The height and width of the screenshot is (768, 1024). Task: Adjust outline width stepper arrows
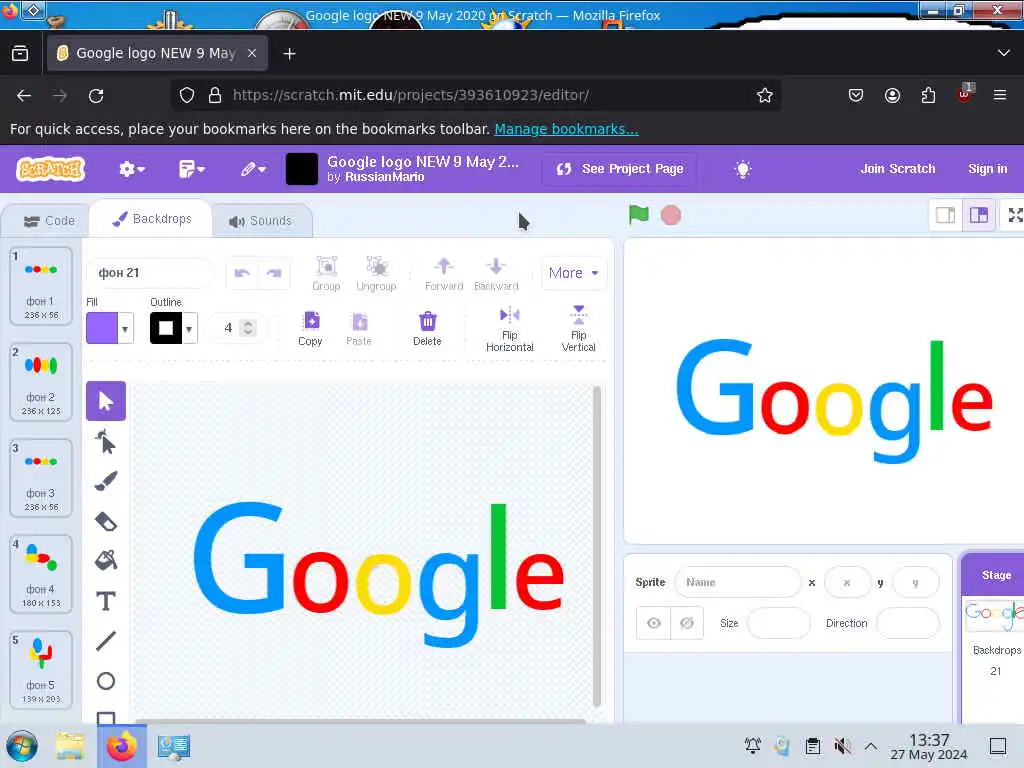(x=248, y=328)
